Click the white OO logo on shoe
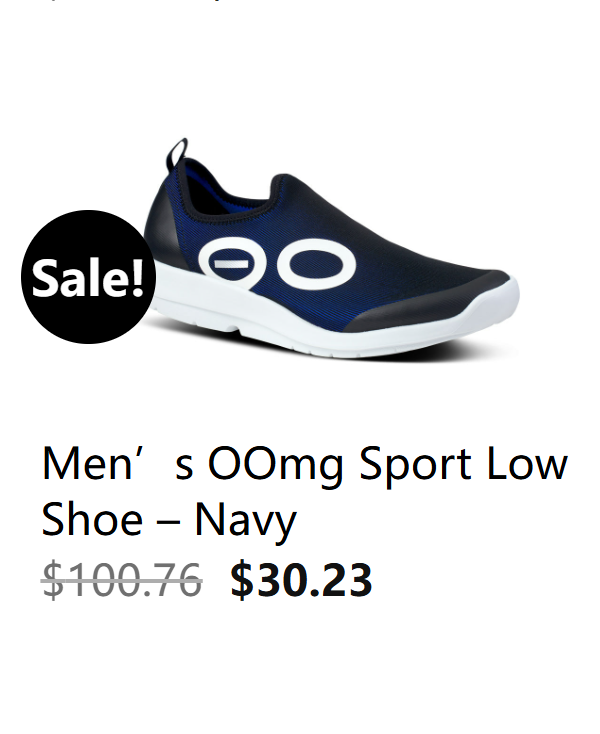Viewport: 600px width, 734px height. point(277,264)
